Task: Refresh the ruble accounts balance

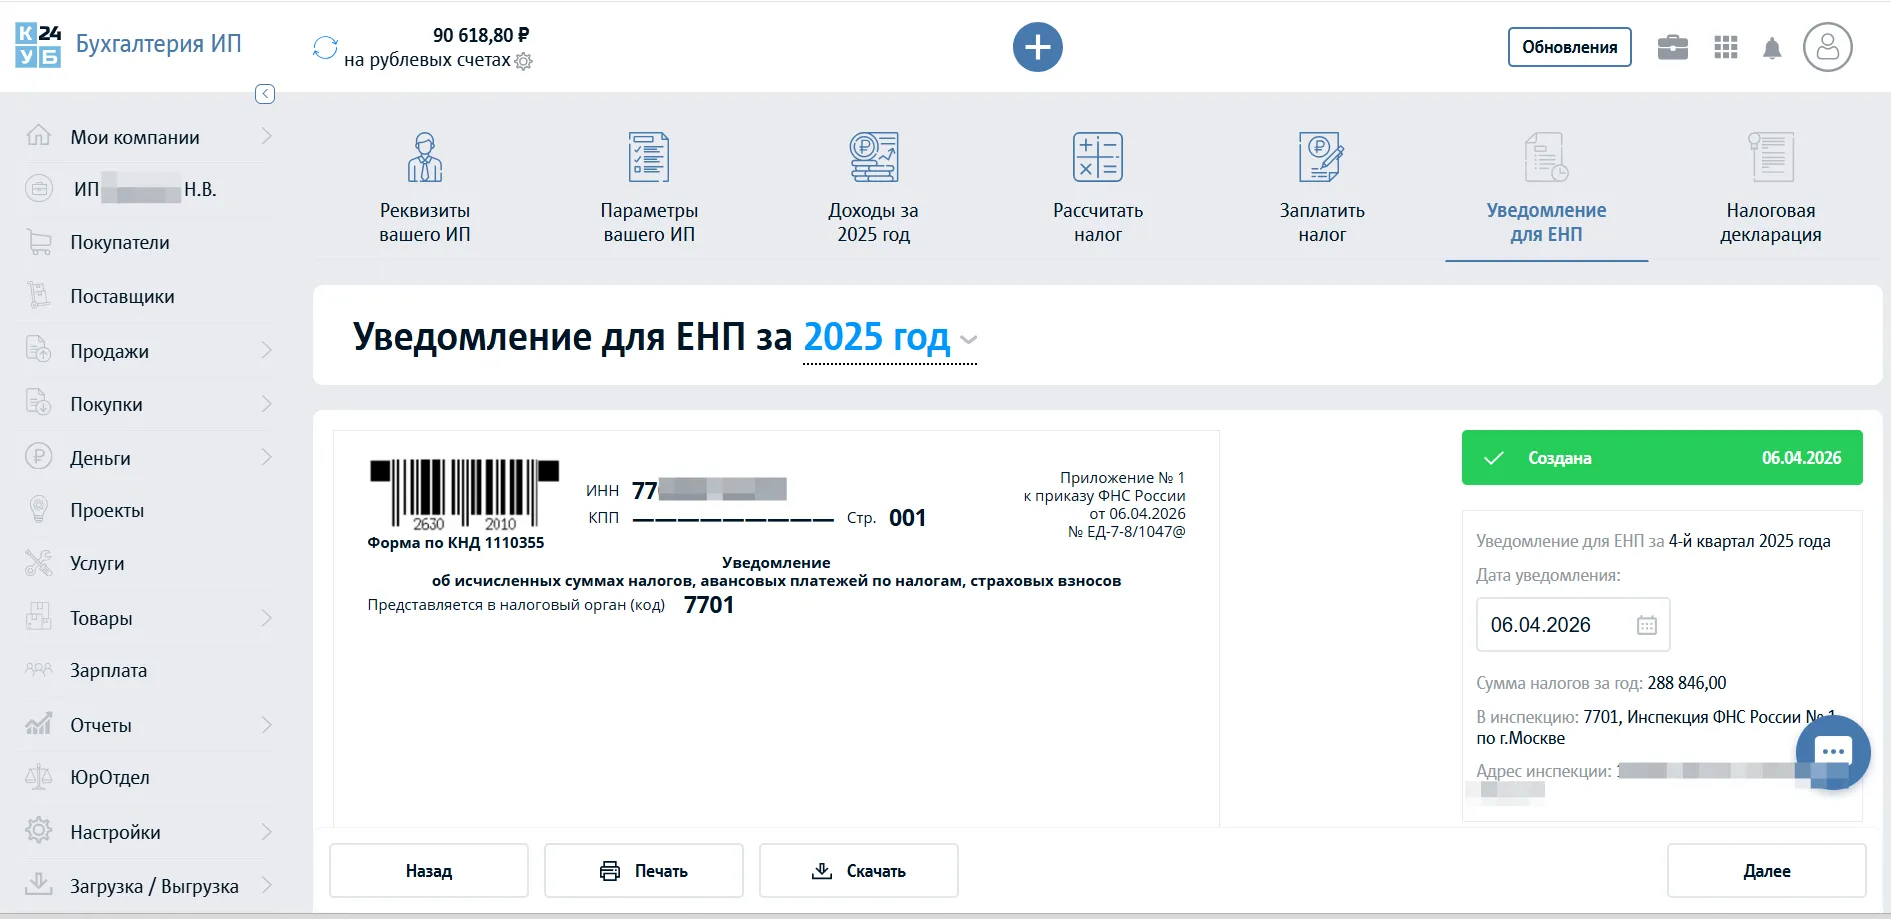Action: pyautogui.click(x=323, y=46)
